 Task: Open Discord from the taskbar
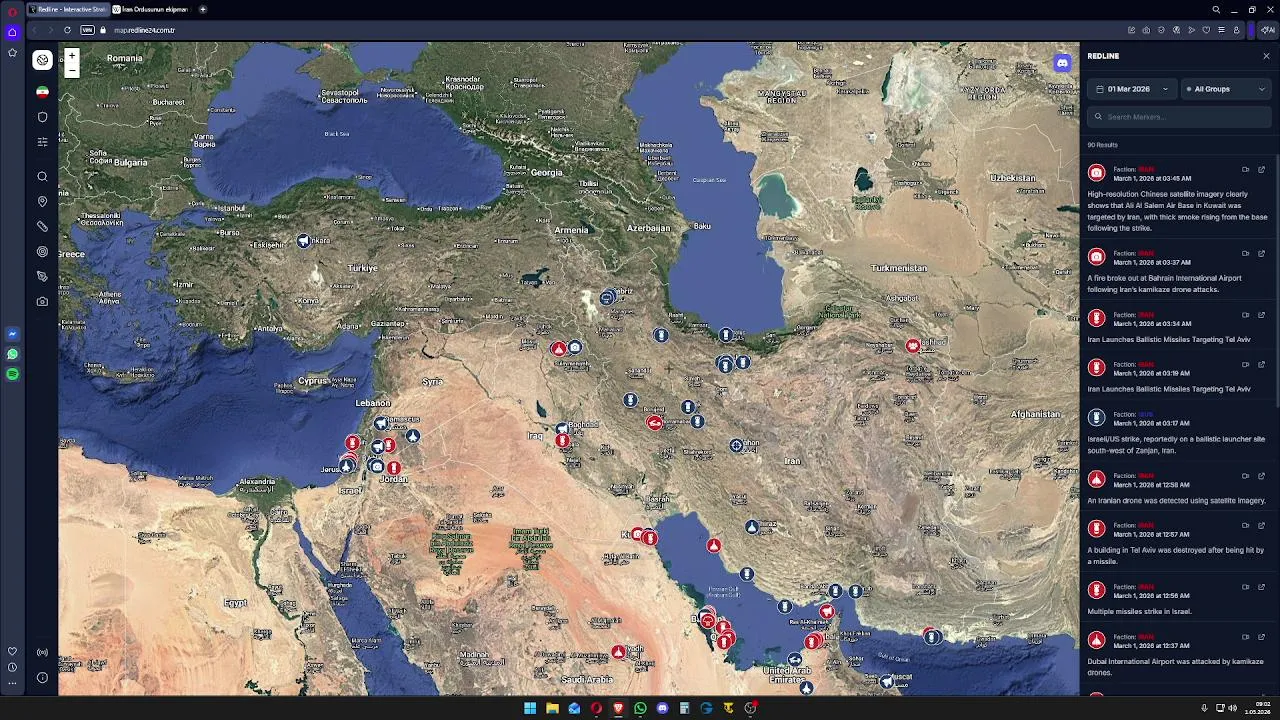point(662,708)
